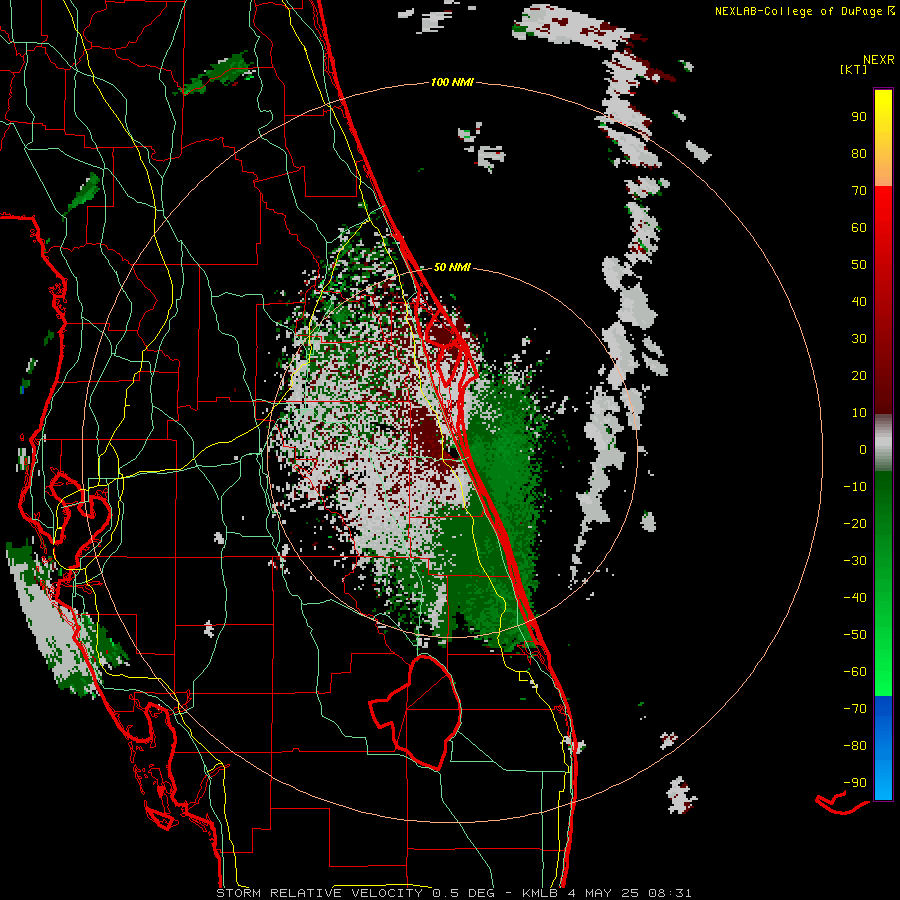900x900 pixels.
Task: Click the 20 value on velocity scale
Action: [859, 375]
